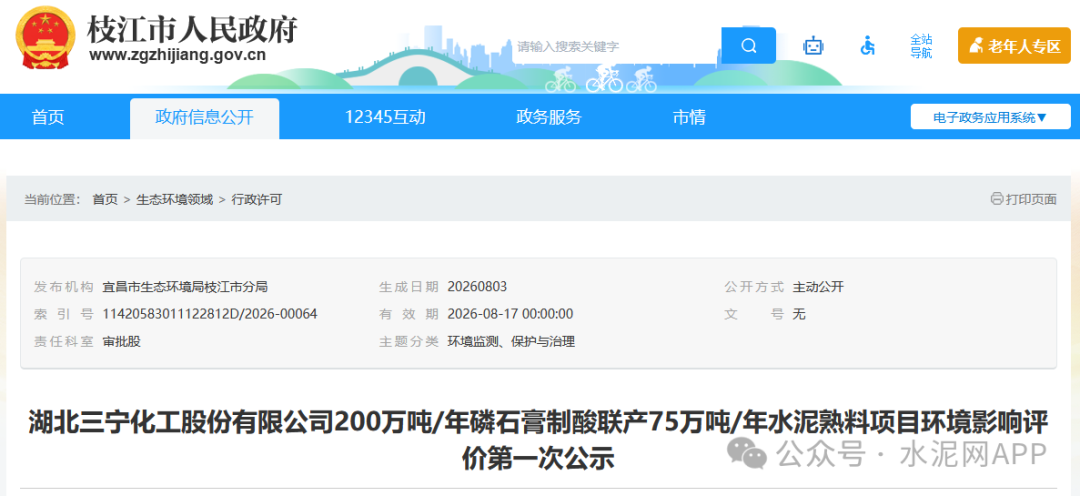The height and width of the screenshot is (496, 1080).
Task: Open the 老年人专区 button
Action: 1015,46
